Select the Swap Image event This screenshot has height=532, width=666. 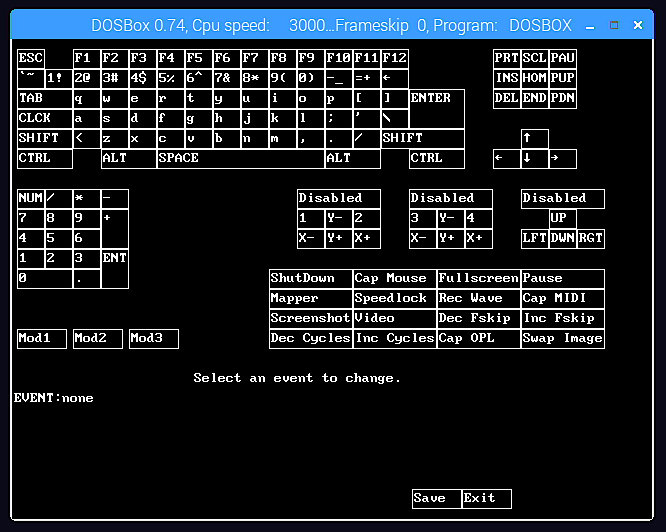[x=563, y=339]
